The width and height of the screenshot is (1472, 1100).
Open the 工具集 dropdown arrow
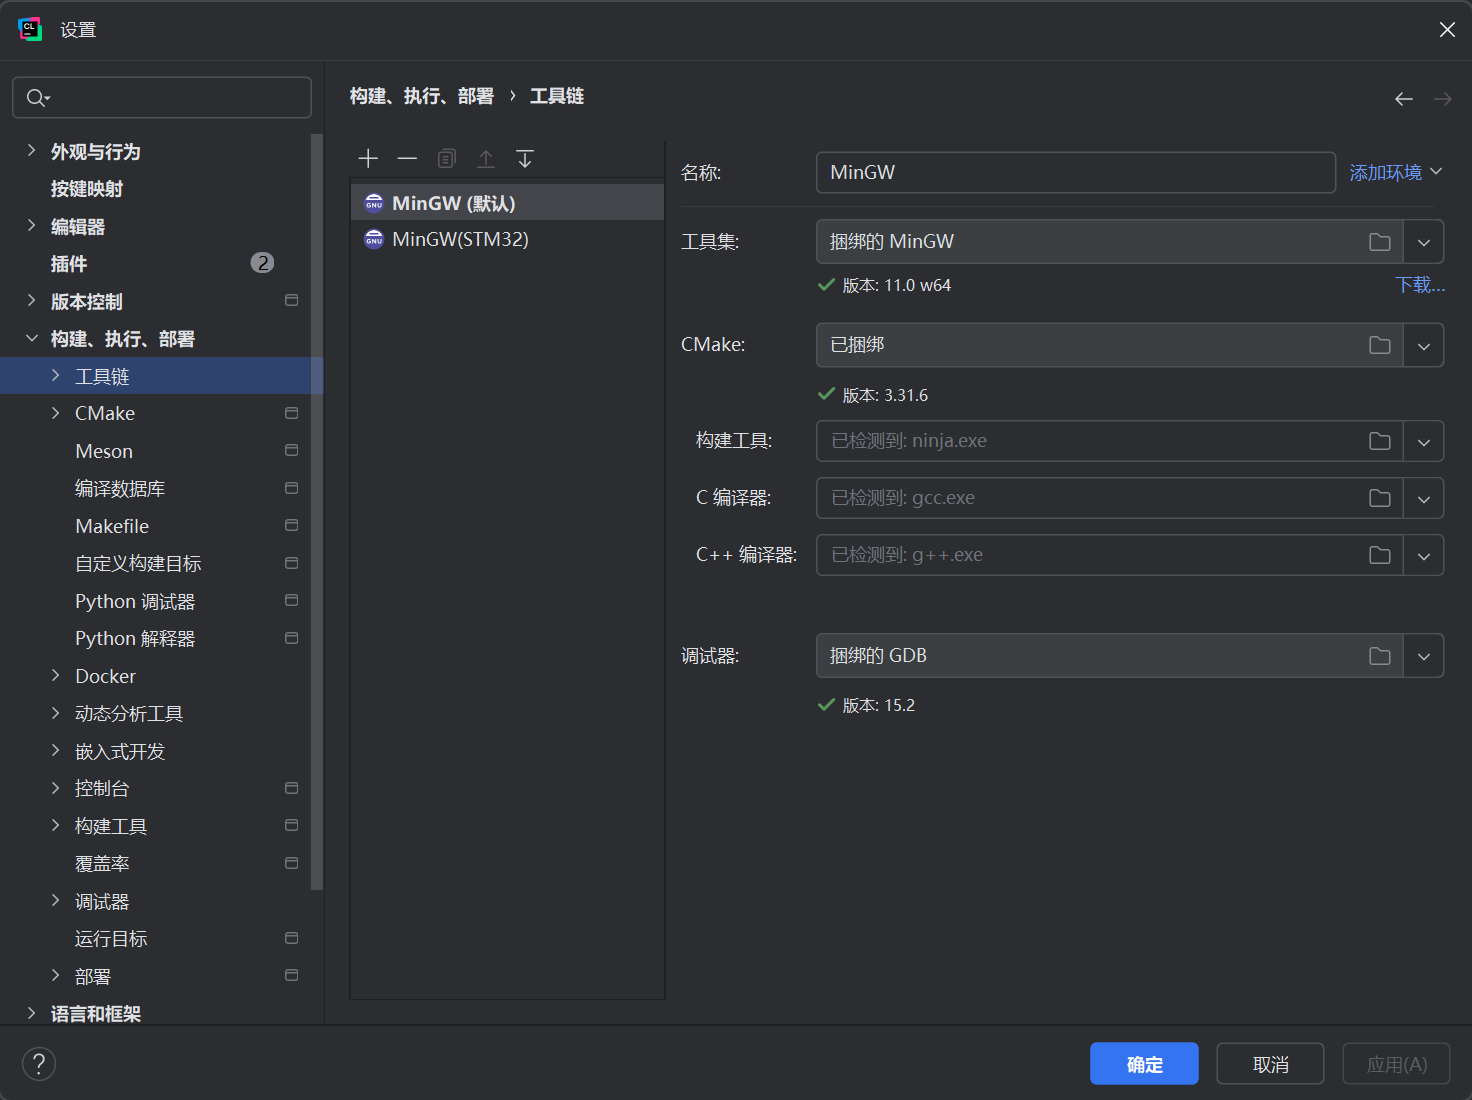coord(1424,242)
